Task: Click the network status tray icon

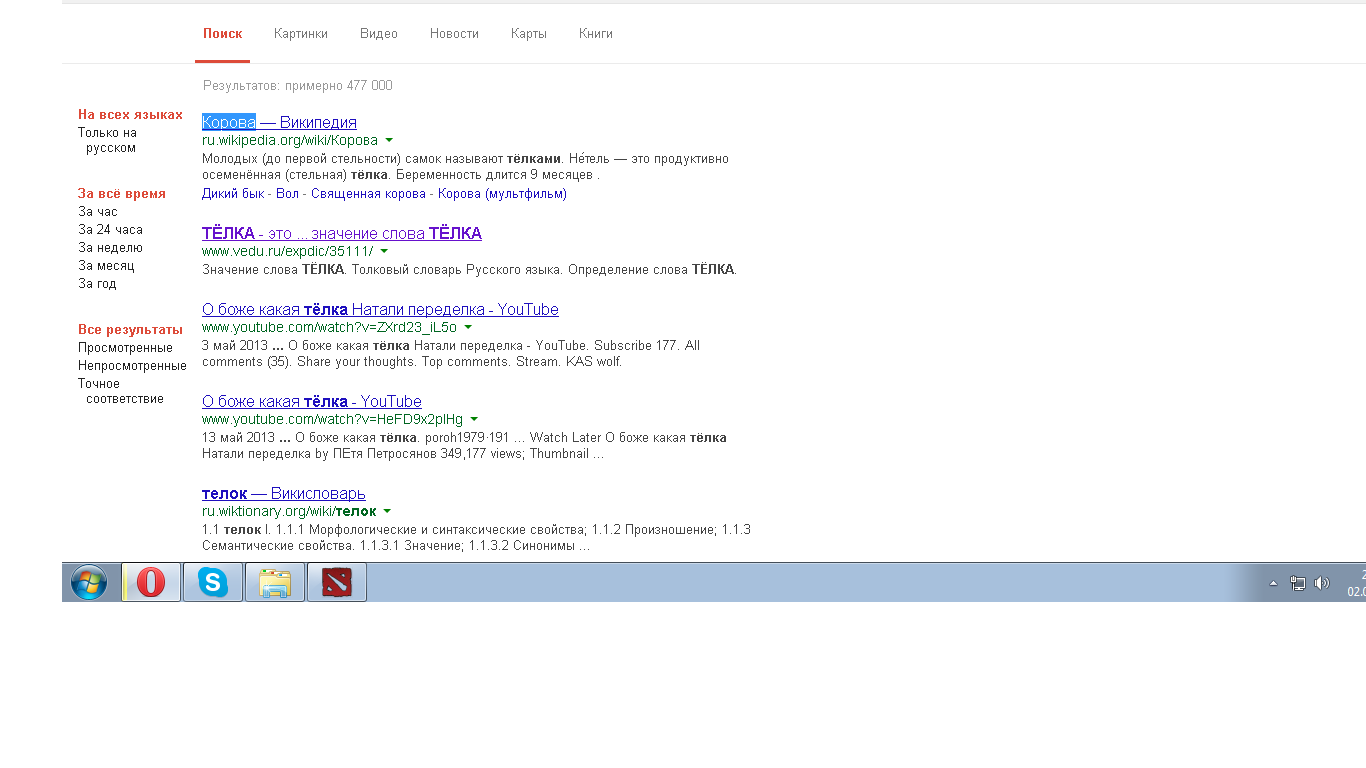Action: pyautogui.click(x=1298, y=583)
